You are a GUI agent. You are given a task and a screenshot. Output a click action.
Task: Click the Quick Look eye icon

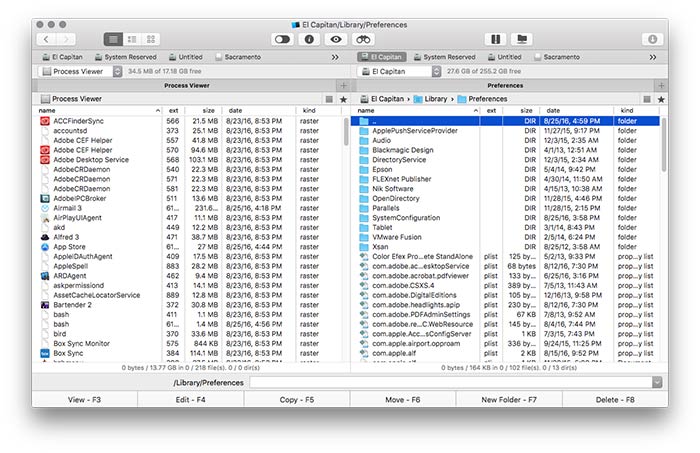336,39
